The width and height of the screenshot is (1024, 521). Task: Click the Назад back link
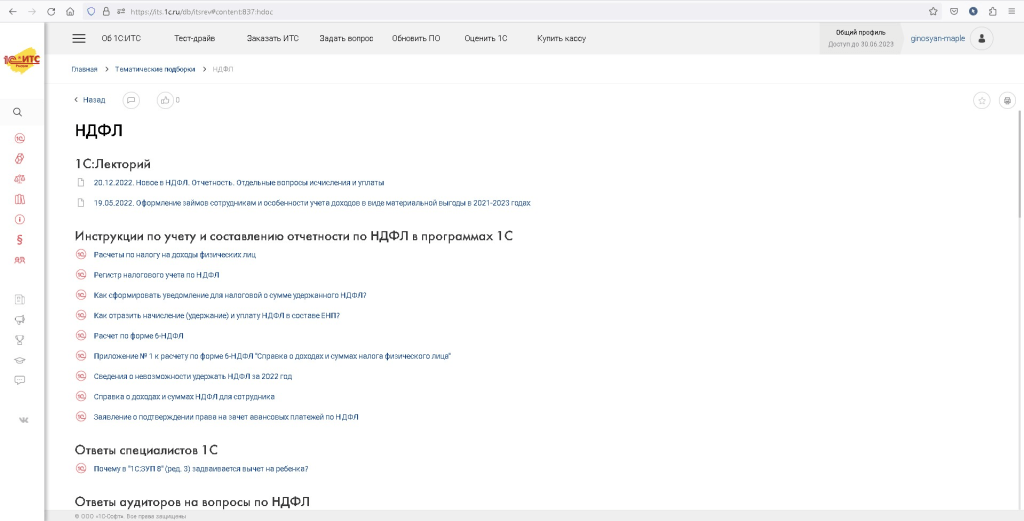click(89, 100)
